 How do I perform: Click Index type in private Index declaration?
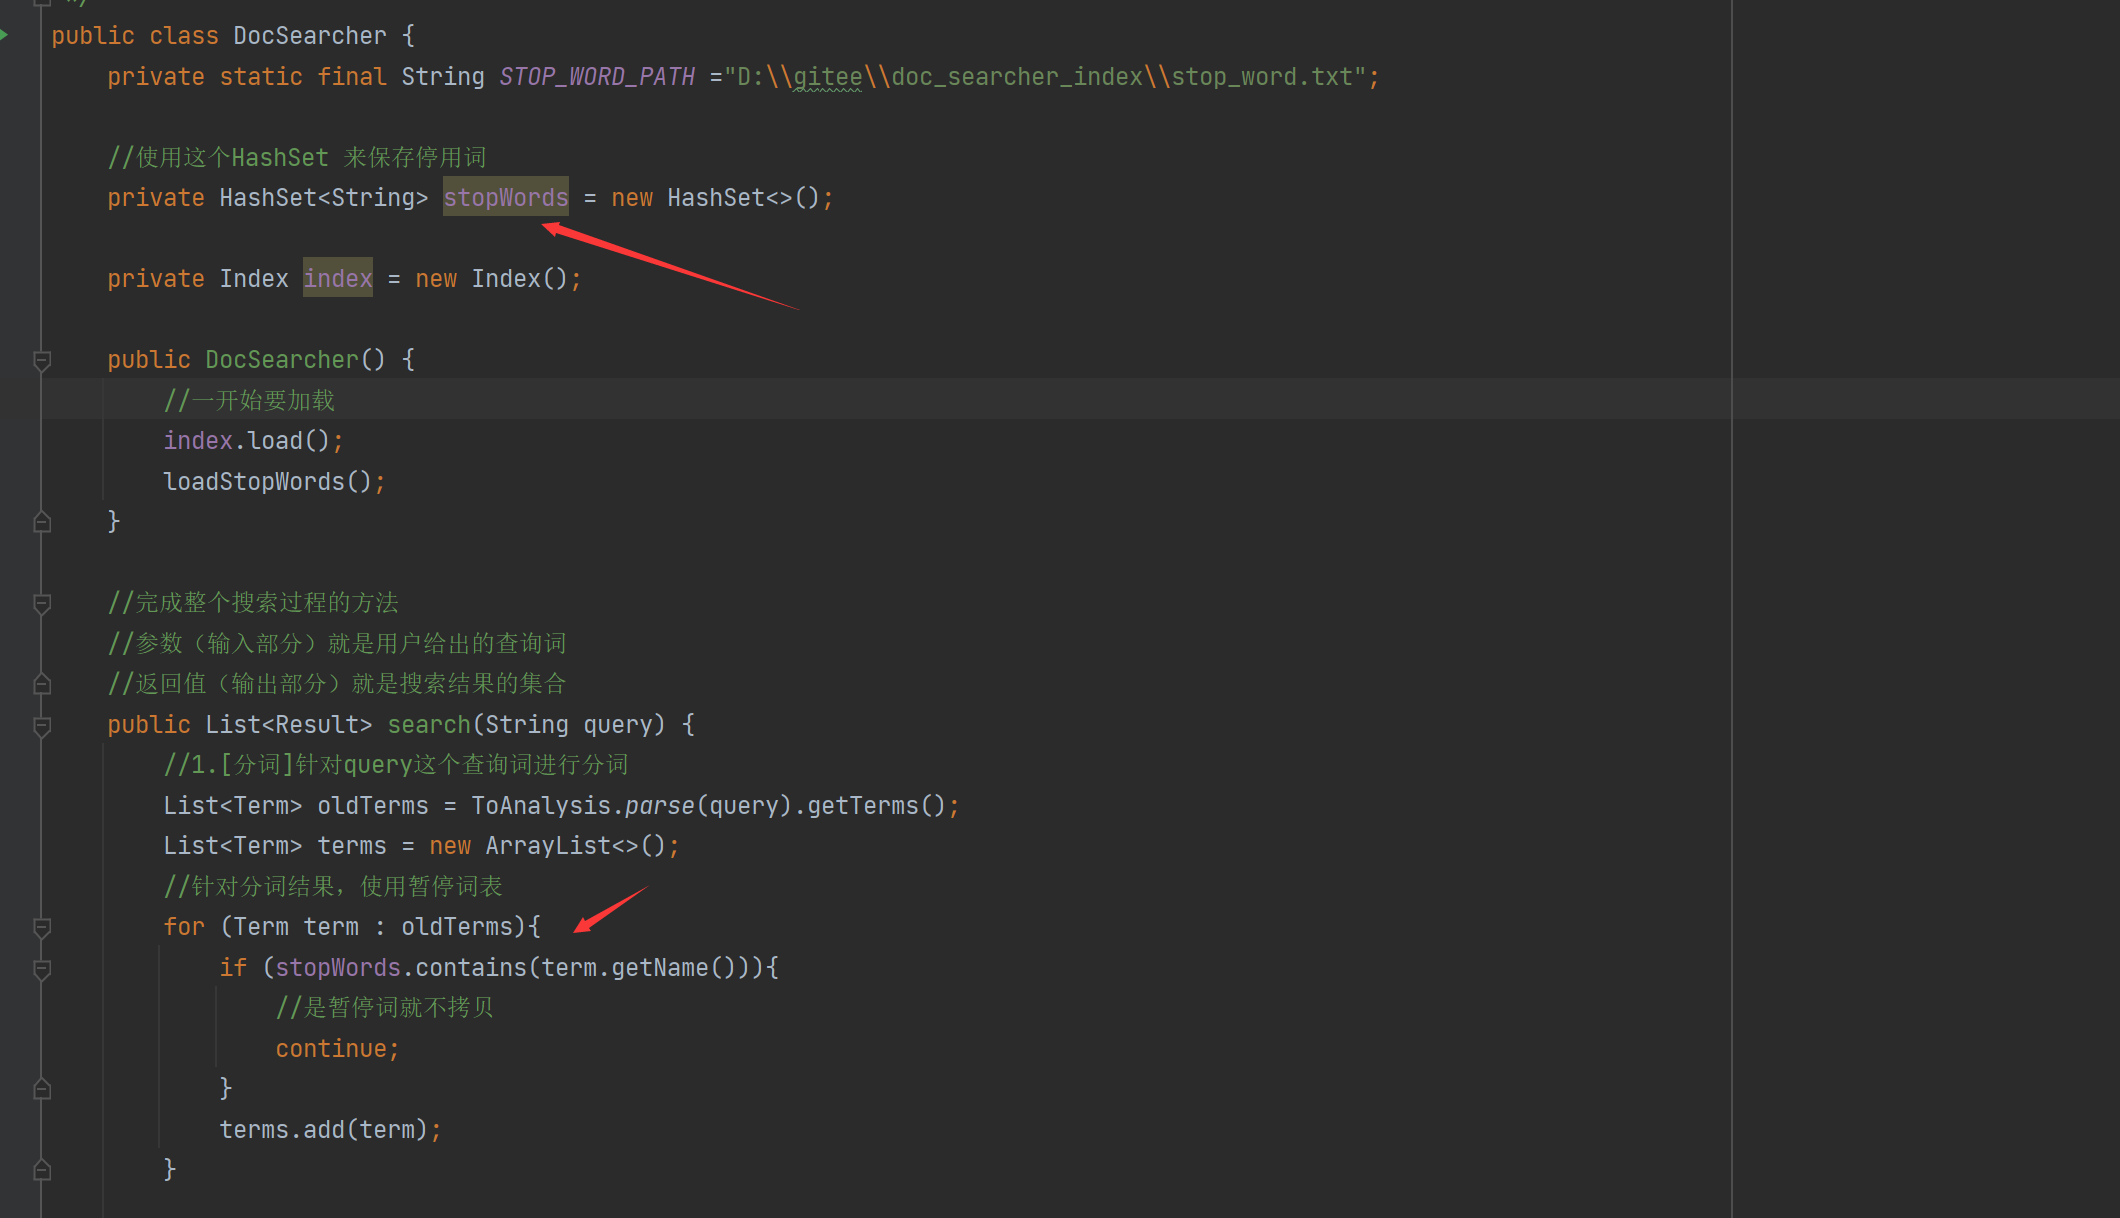[x=254, y=279]
